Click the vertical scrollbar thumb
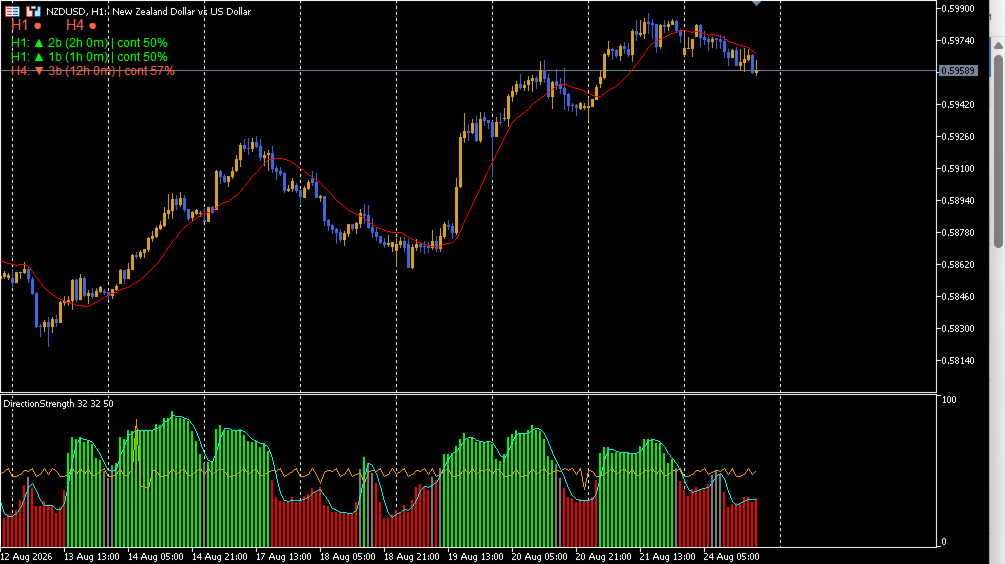 click(x=998, y=151)
